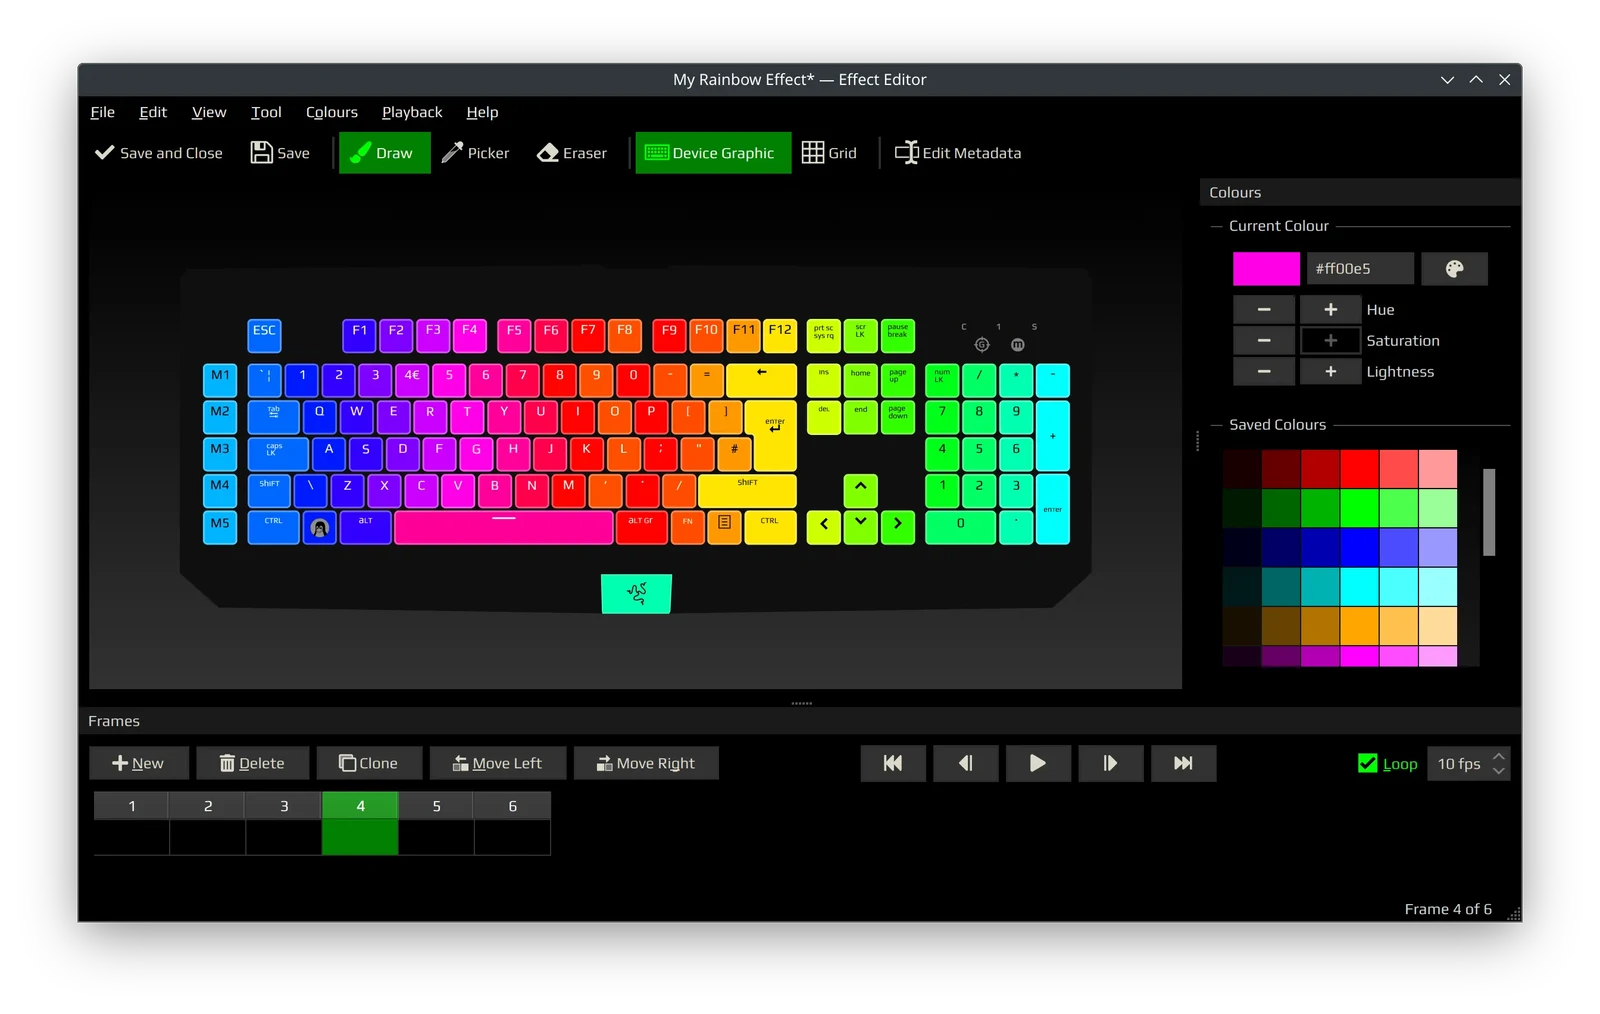Clone the current frame
The width and height of the screenshot is (1600, 1014).
(x=369, y=763)
